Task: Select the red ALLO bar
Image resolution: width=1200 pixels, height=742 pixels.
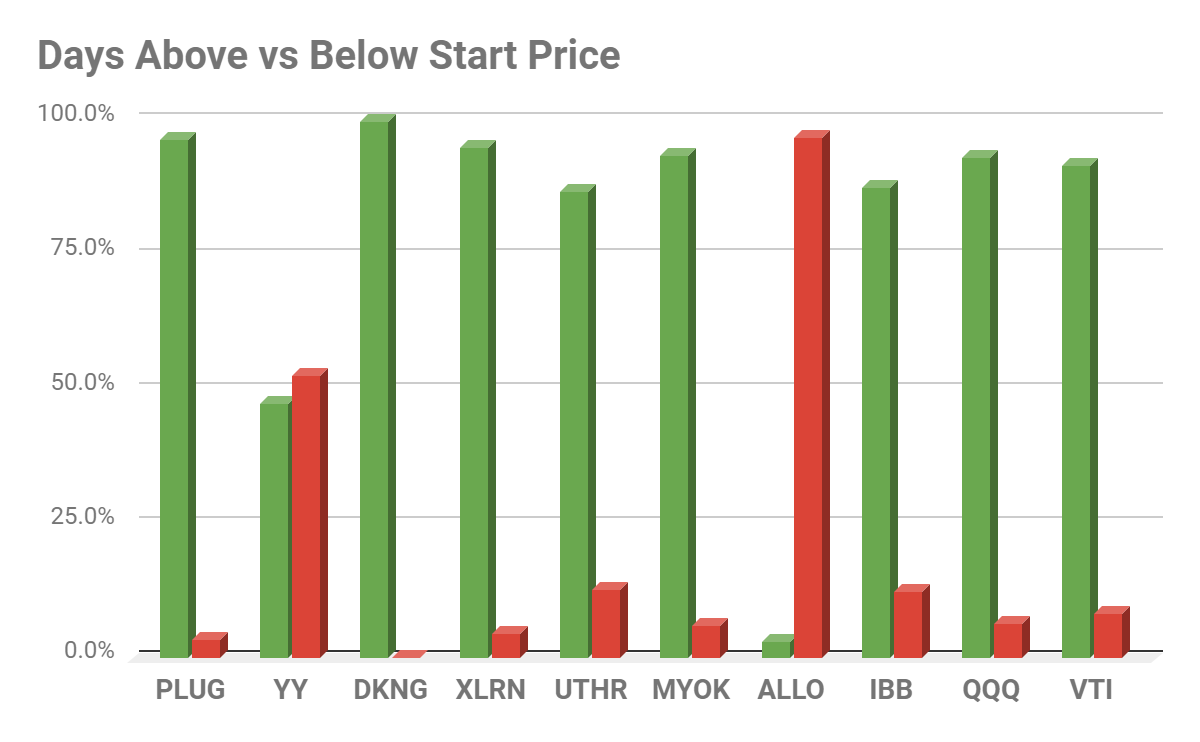Action: point(811,394)
